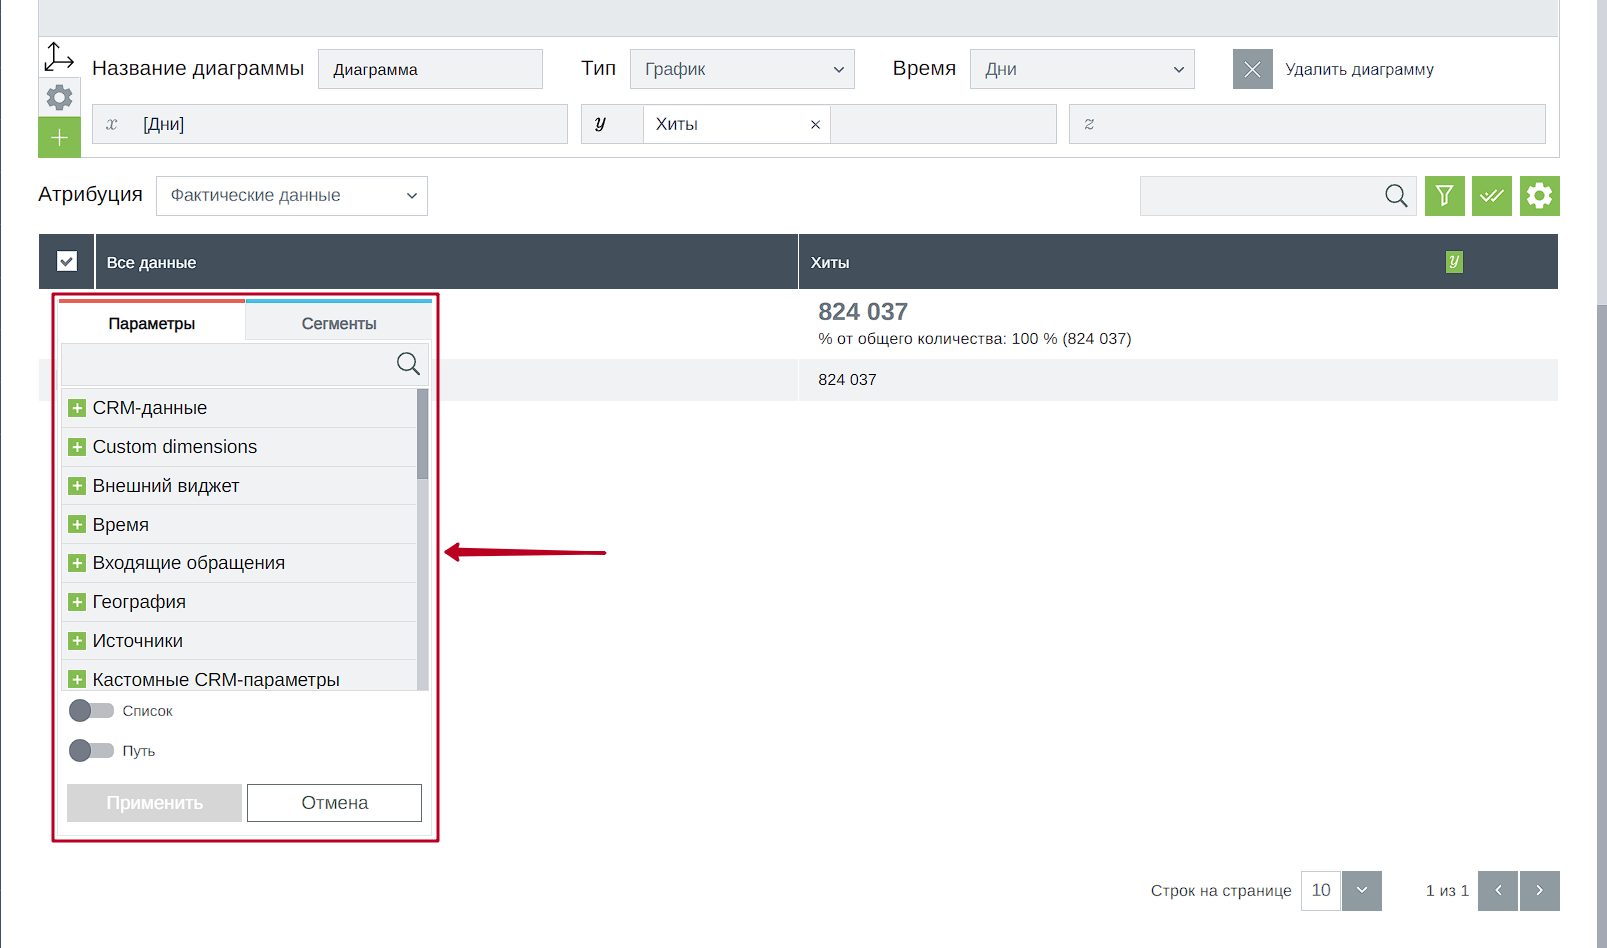Screen dimensions: 1607x948
Task: Go to previous page arrow
Action: pos(1498,890)
